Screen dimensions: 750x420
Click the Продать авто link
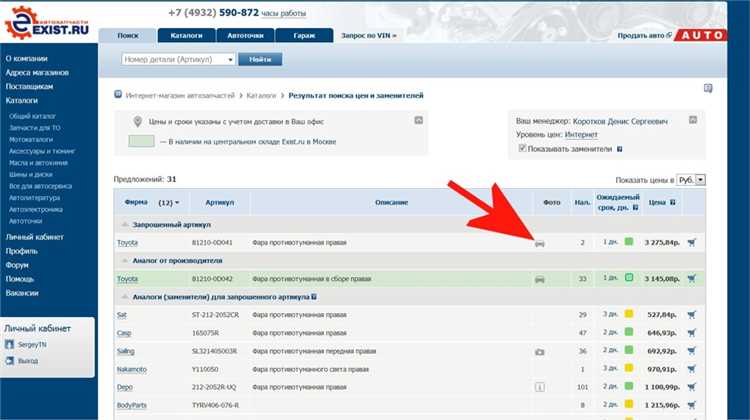pos(641,35)
